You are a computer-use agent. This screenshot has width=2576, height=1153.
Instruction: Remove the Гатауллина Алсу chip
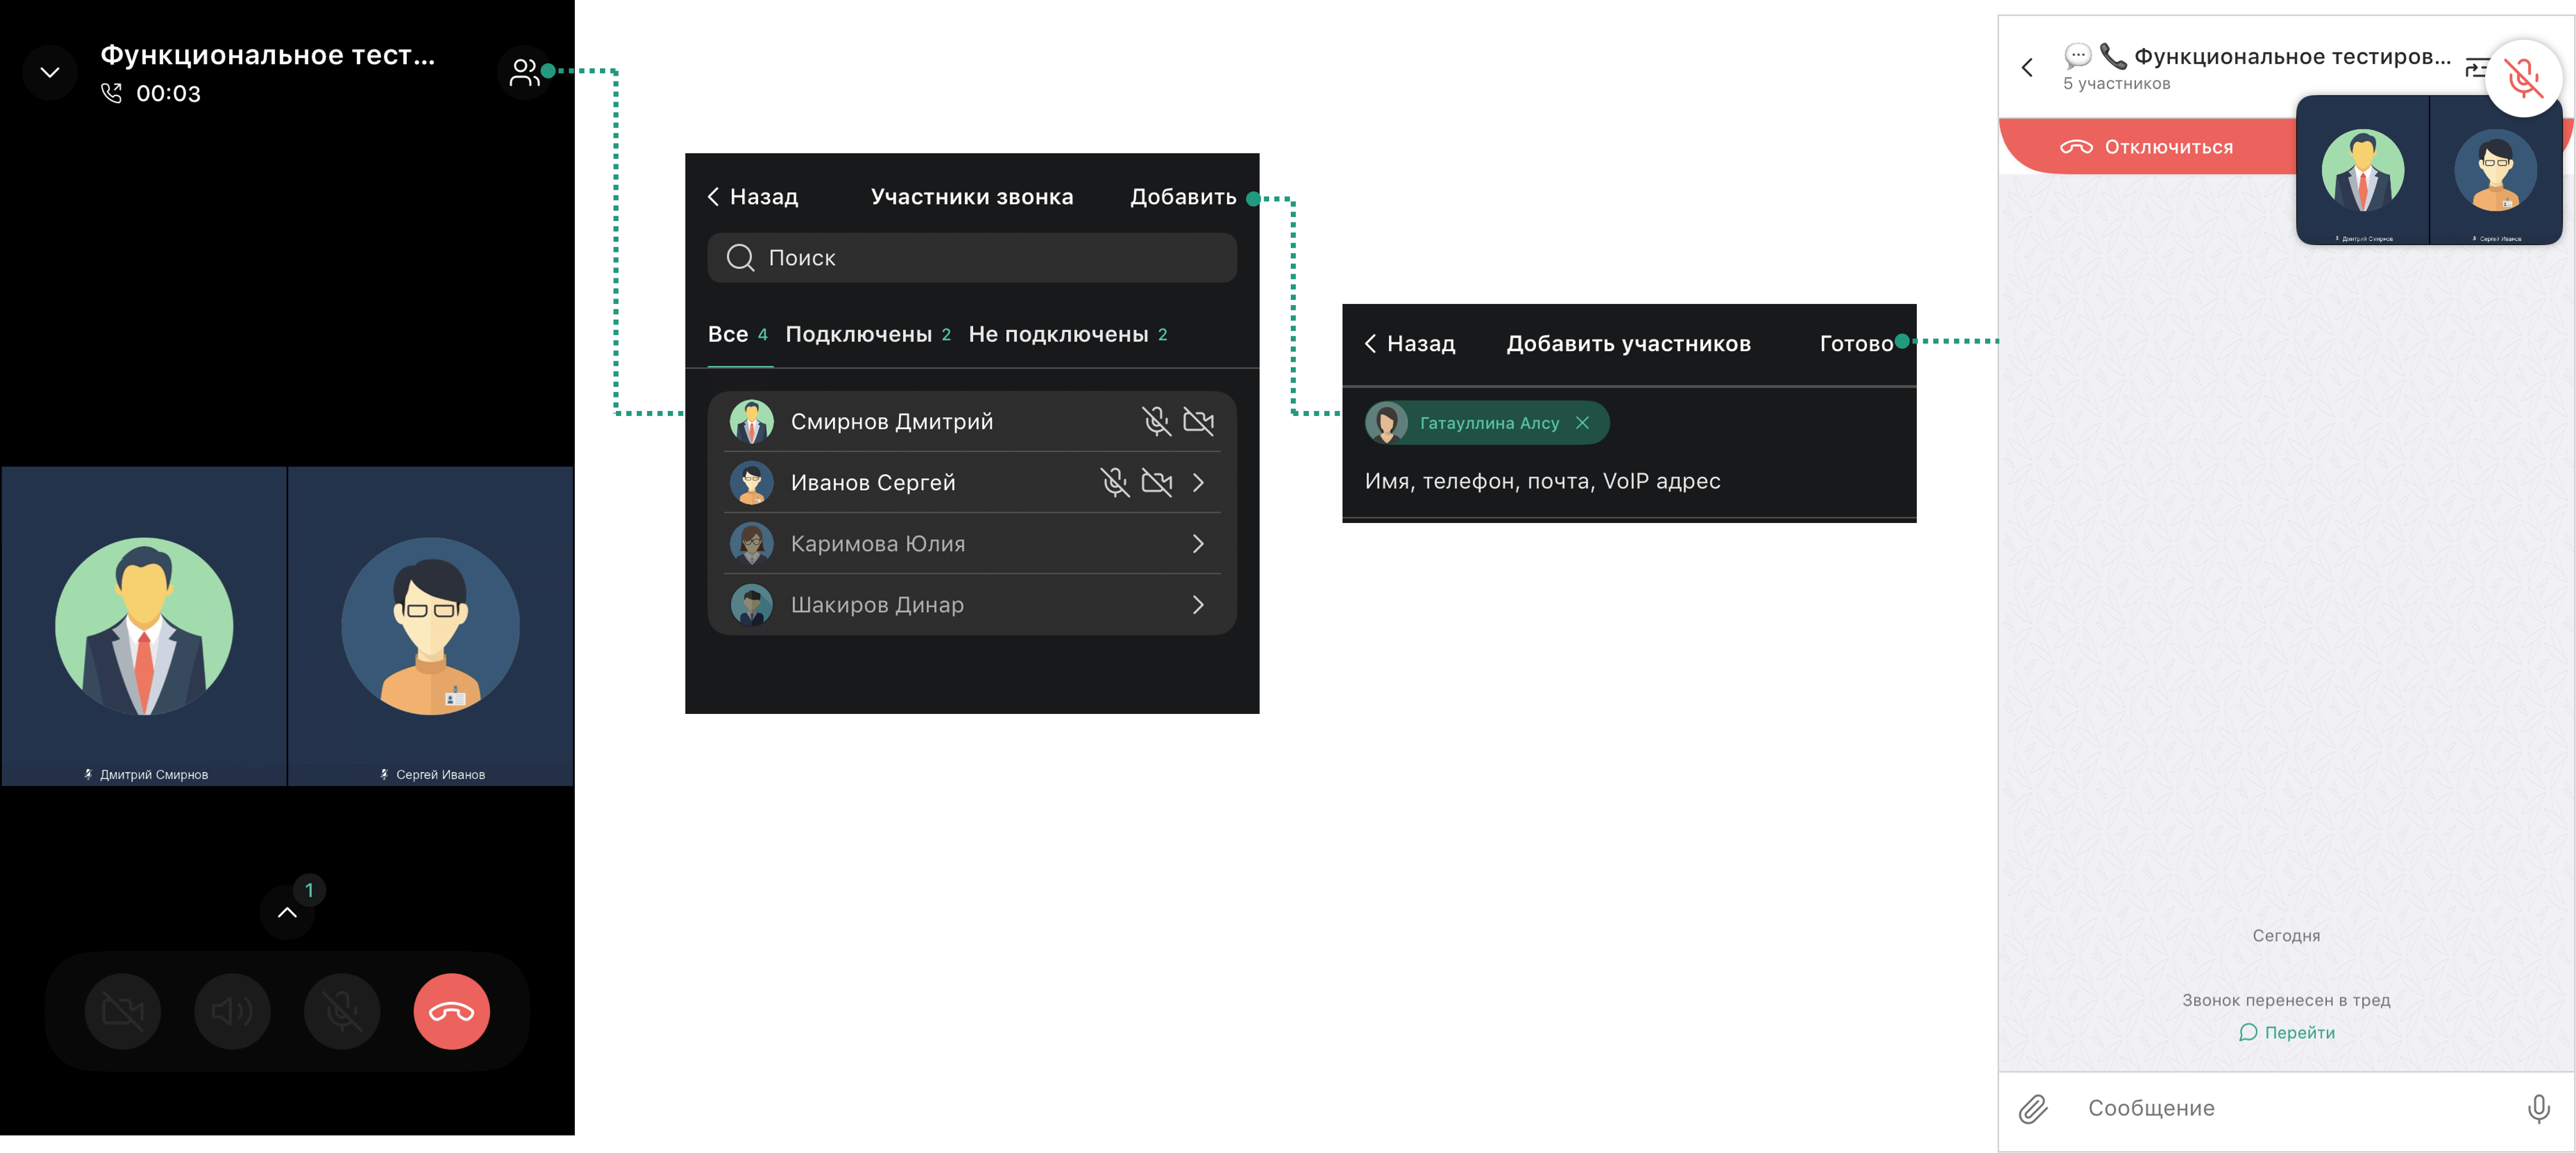pos(1582,423)
